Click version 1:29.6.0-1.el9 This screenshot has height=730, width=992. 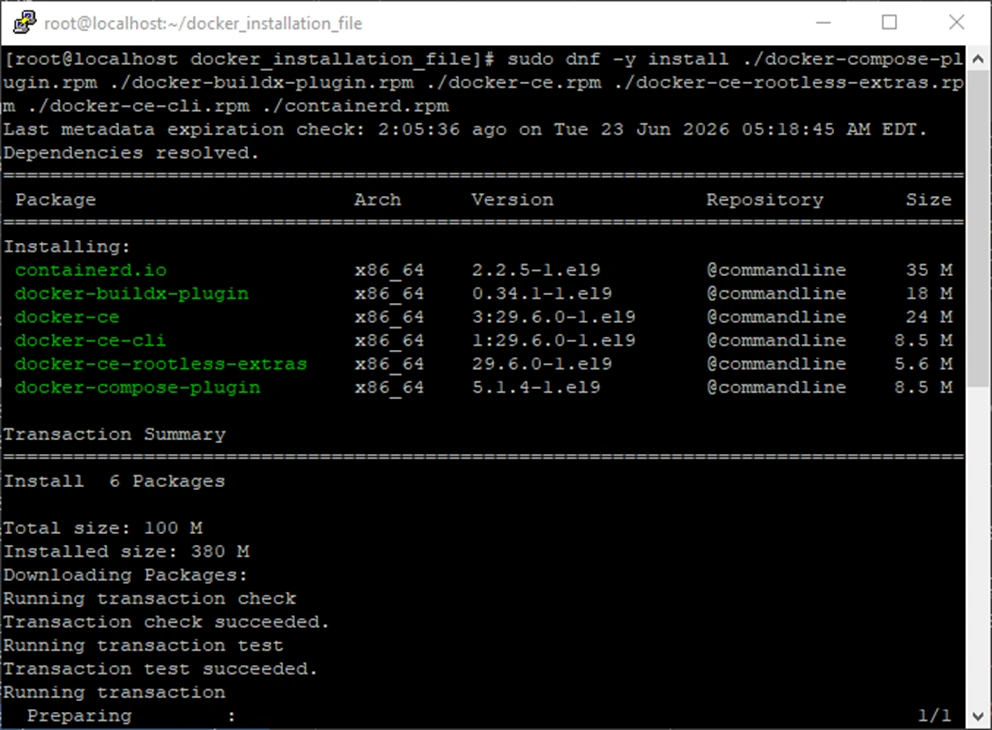click(554, 340)
